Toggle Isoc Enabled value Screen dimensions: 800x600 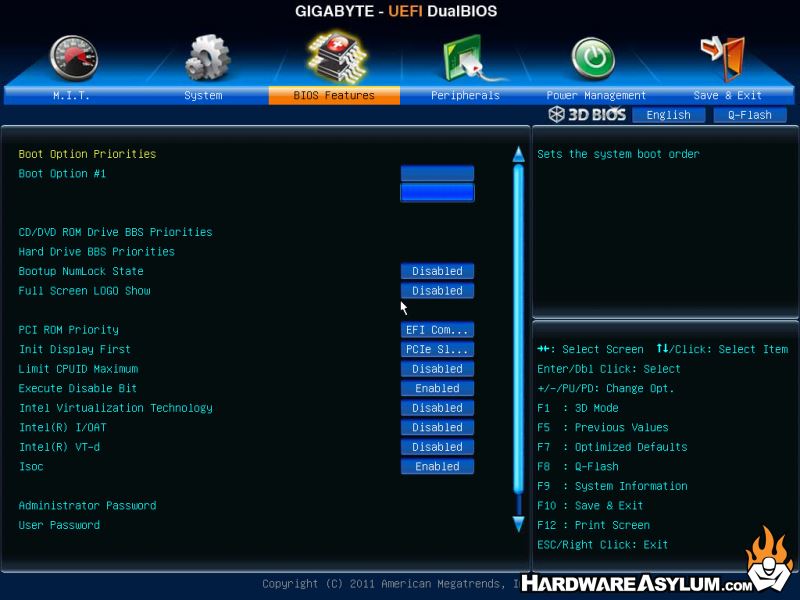(437, 466)
